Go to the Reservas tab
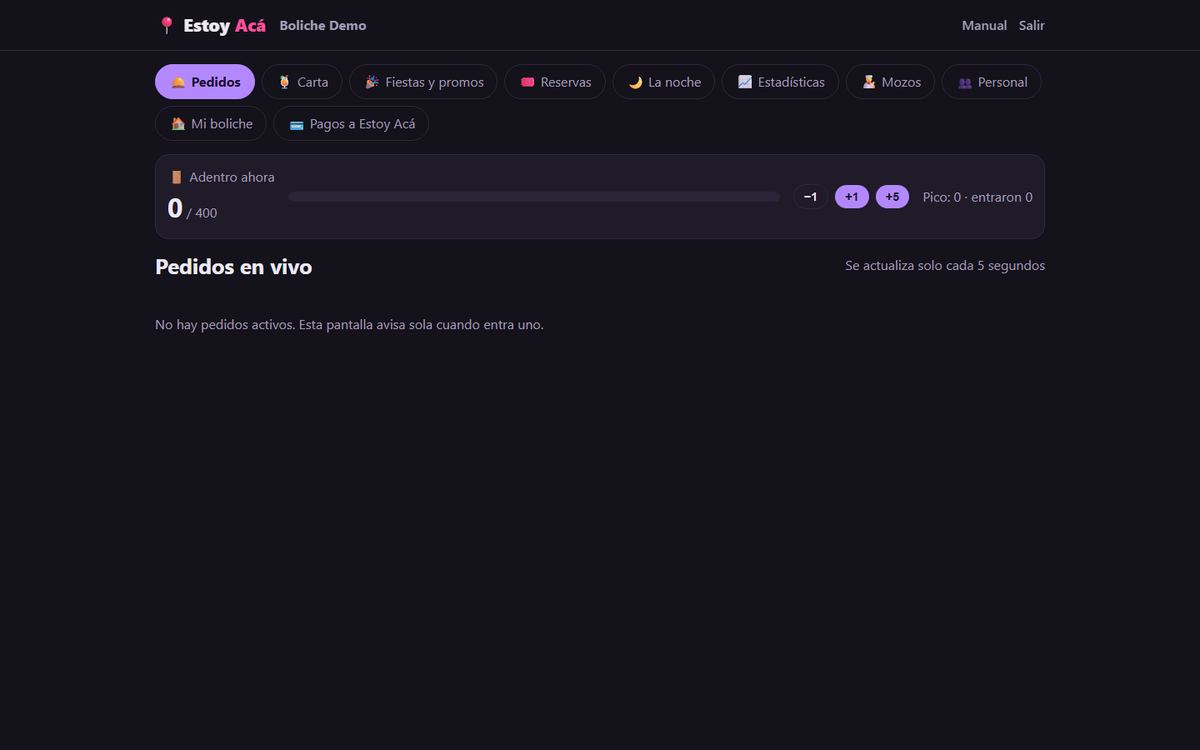This screenshot has height=750, width=1200. tap(555, 82)
